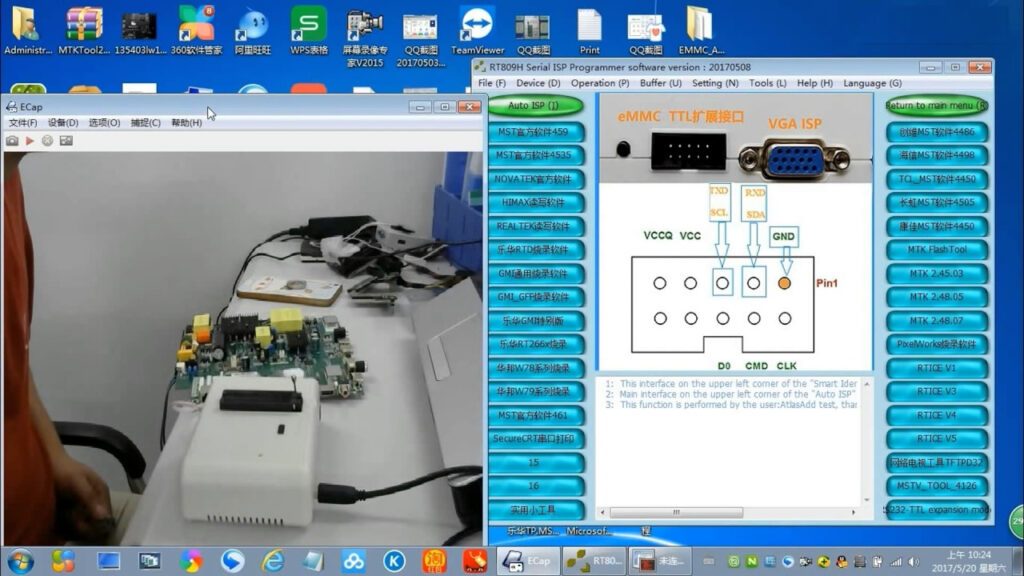The image size is (1024, 576).
Task: Click the button labeled 15
Action: (x=535, y=462)
